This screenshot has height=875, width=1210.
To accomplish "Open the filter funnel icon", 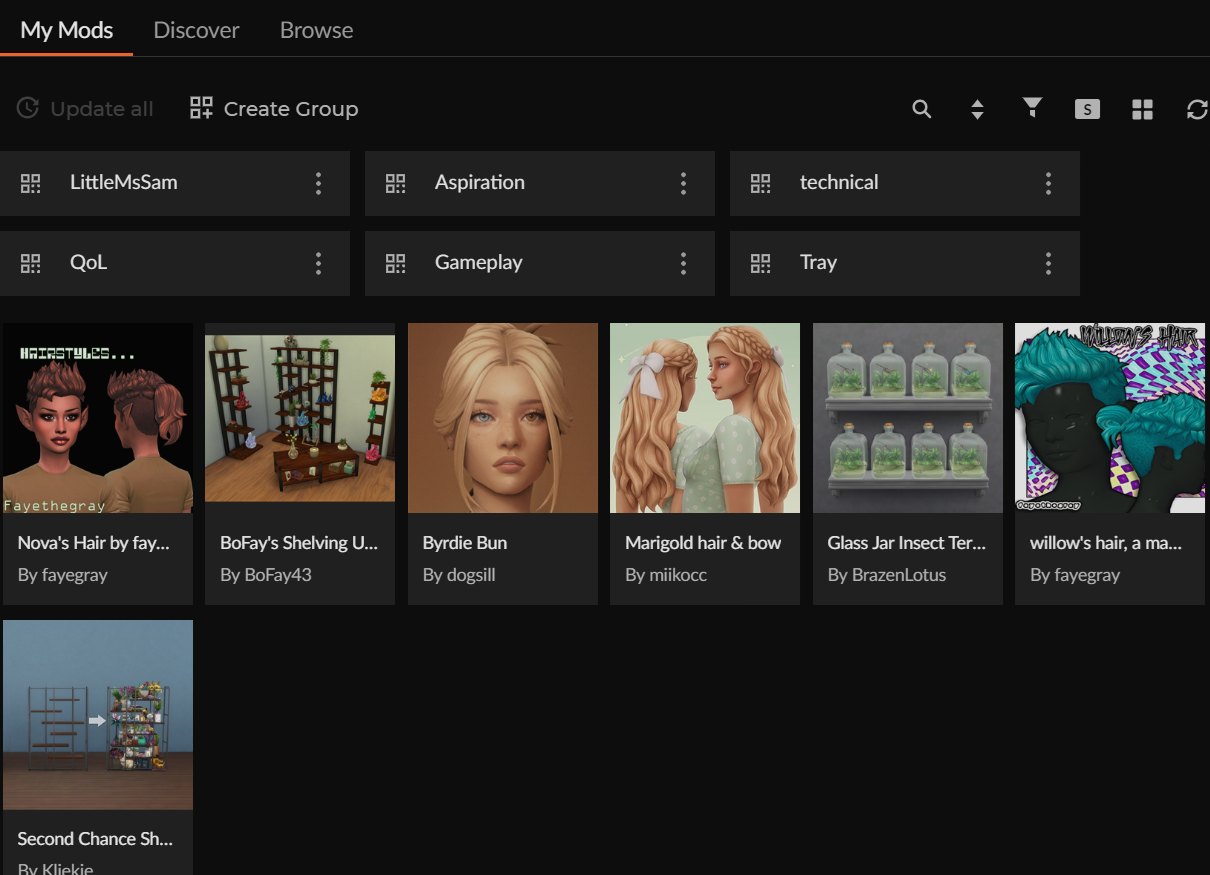I will click(x=1032, y=108).
